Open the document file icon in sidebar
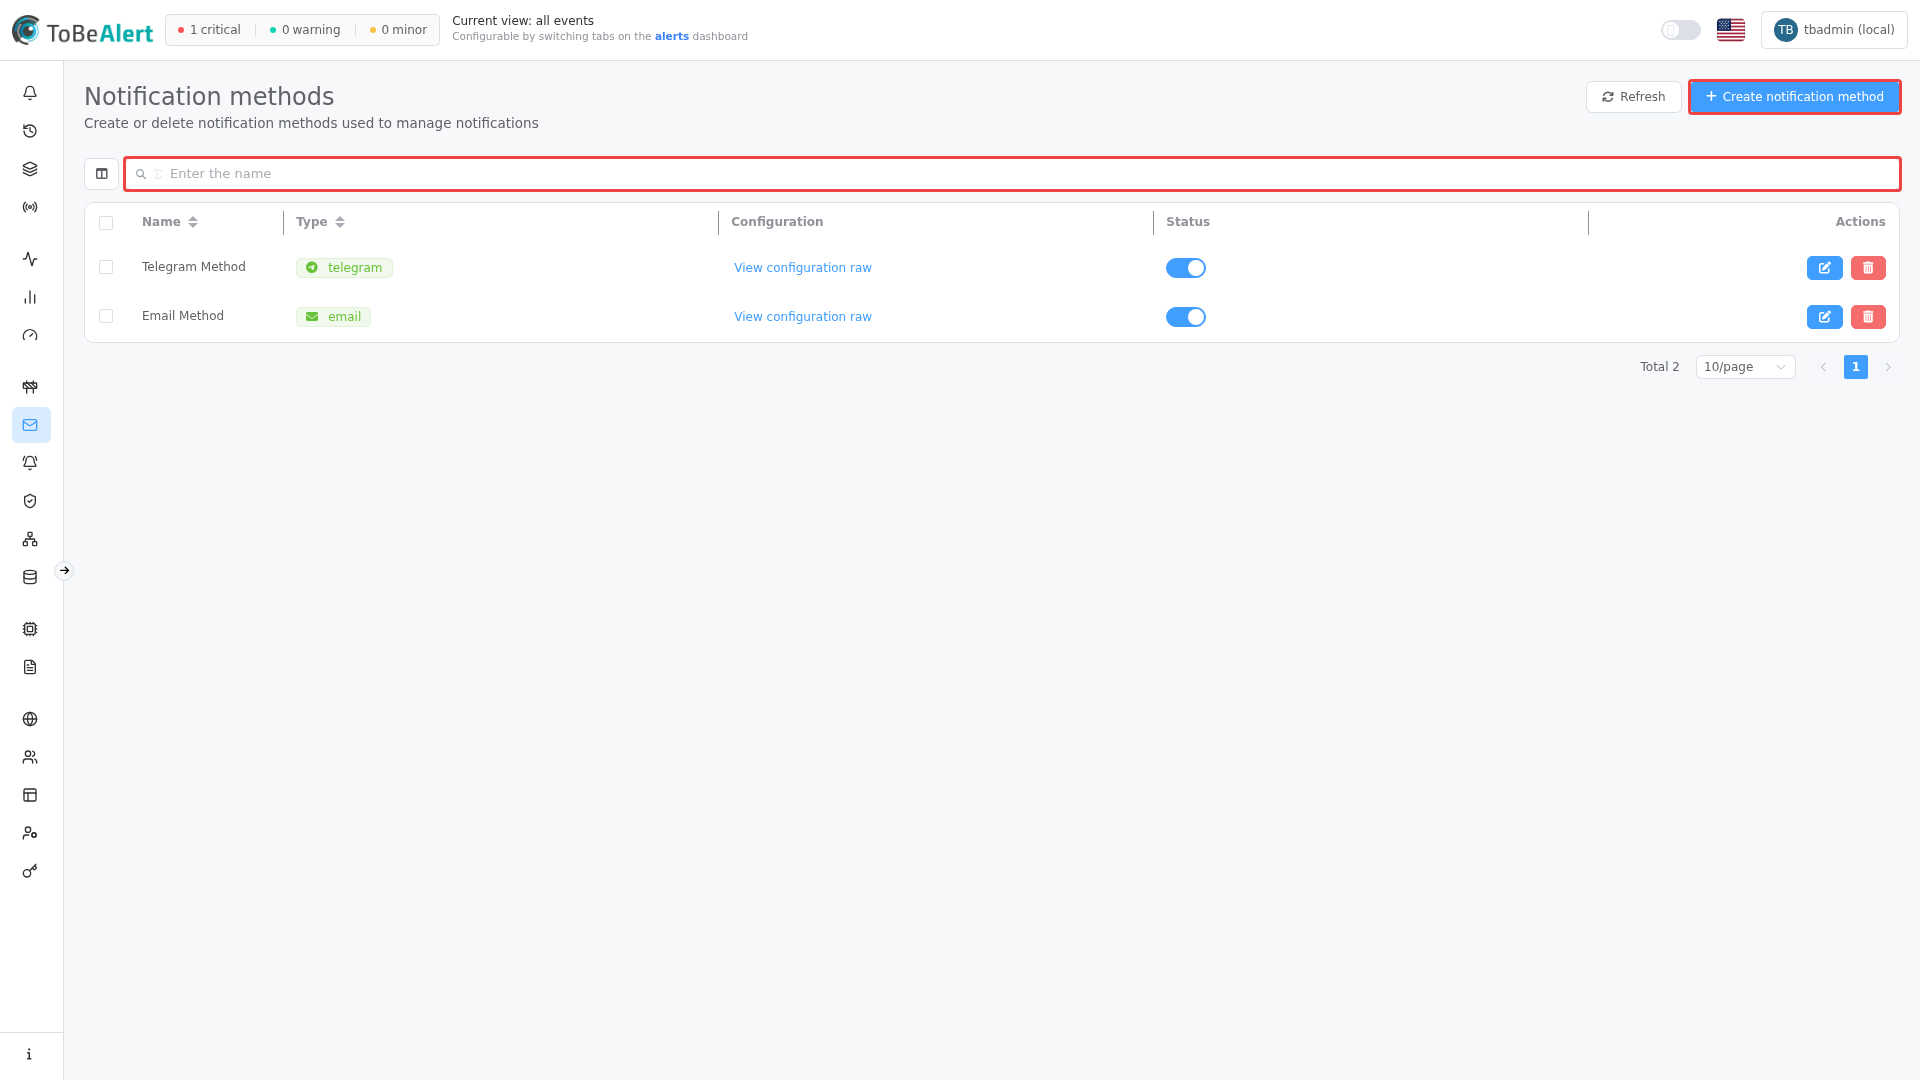1920x1080 pixels. (30, 667)
